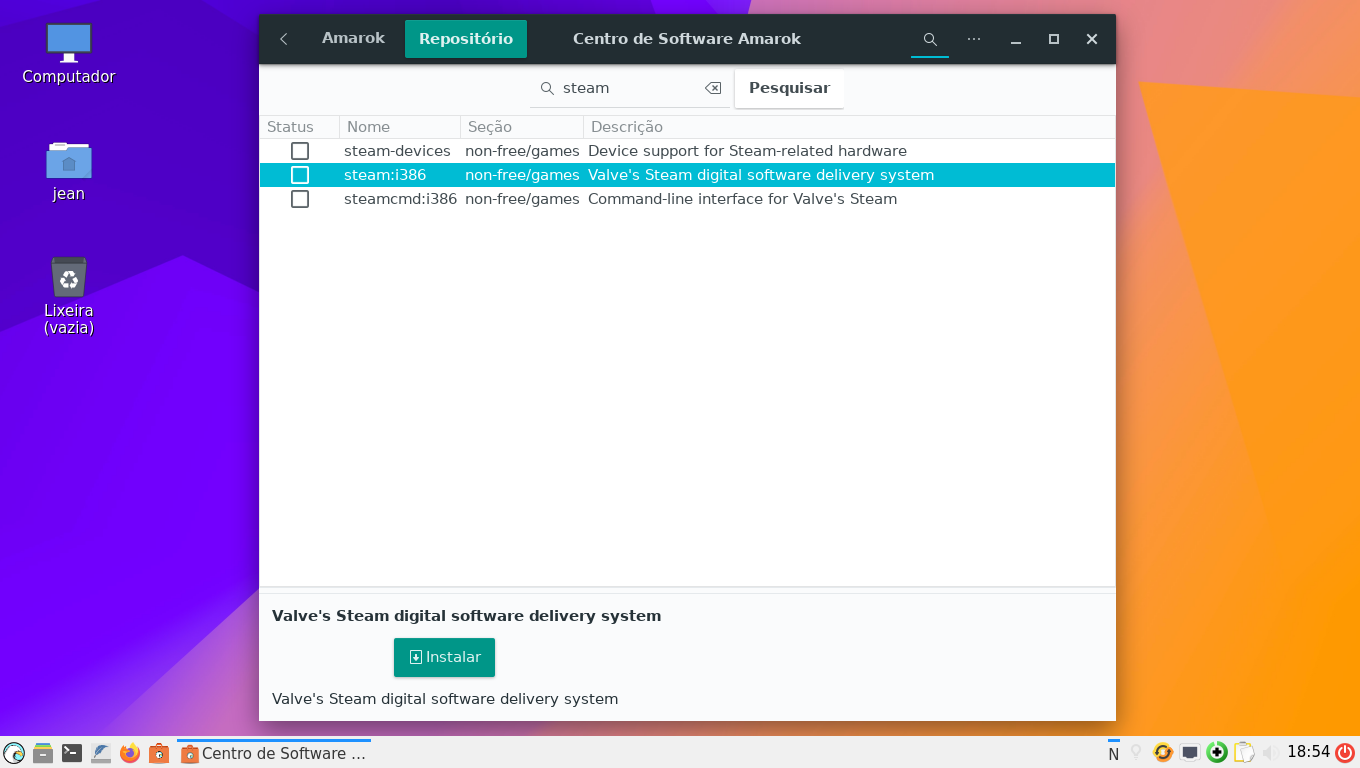Click the light bulb tray icon
Image resolution: width=1360 pixels, height=768 pixels.
[1136, 752]
